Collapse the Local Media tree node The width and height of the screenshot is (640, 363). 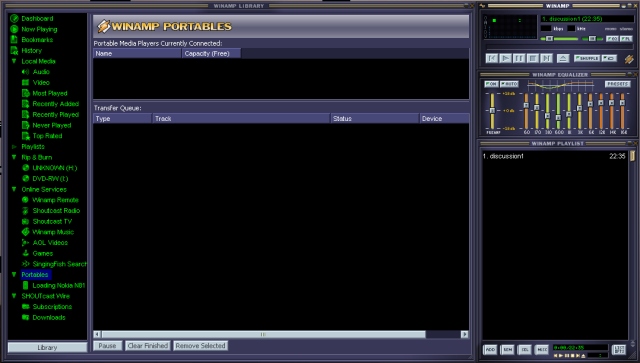(14, 61)
